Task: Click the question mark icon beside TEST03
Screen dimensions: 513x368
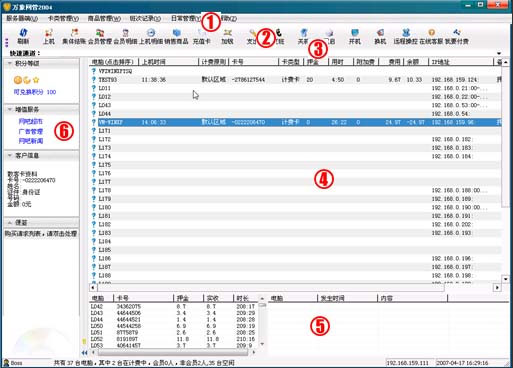Action: [x=94, y=80]
